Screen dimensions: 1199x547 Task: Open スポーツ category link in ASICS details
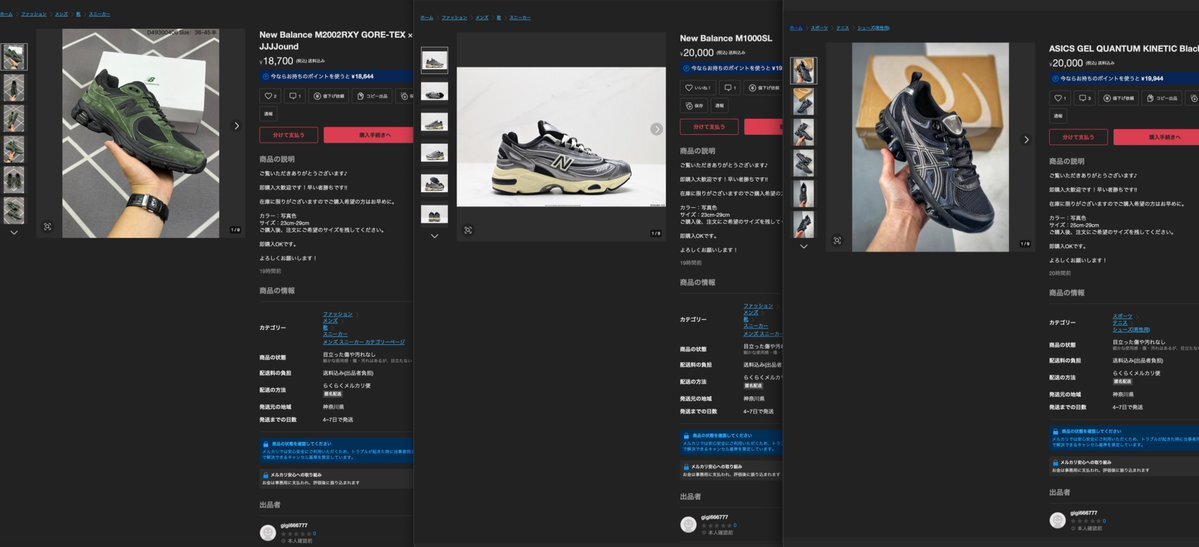(1123, 316)
